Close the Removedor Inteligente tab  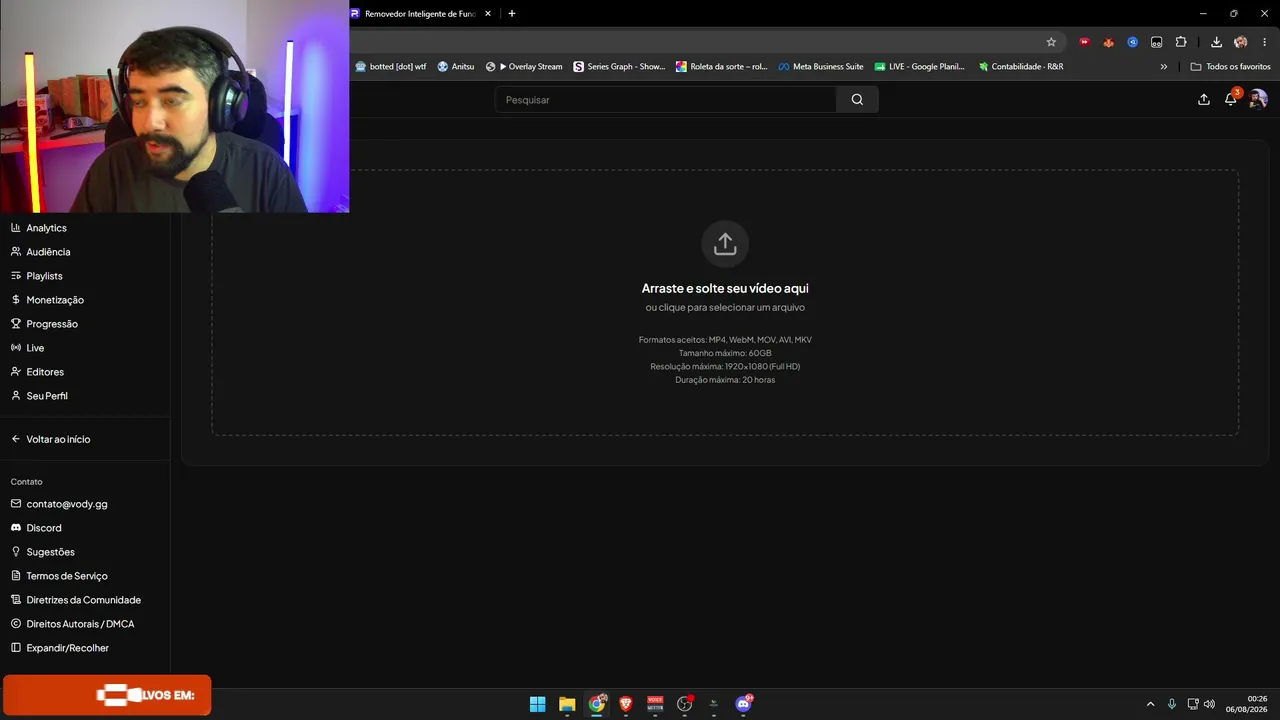pos(488,14)
